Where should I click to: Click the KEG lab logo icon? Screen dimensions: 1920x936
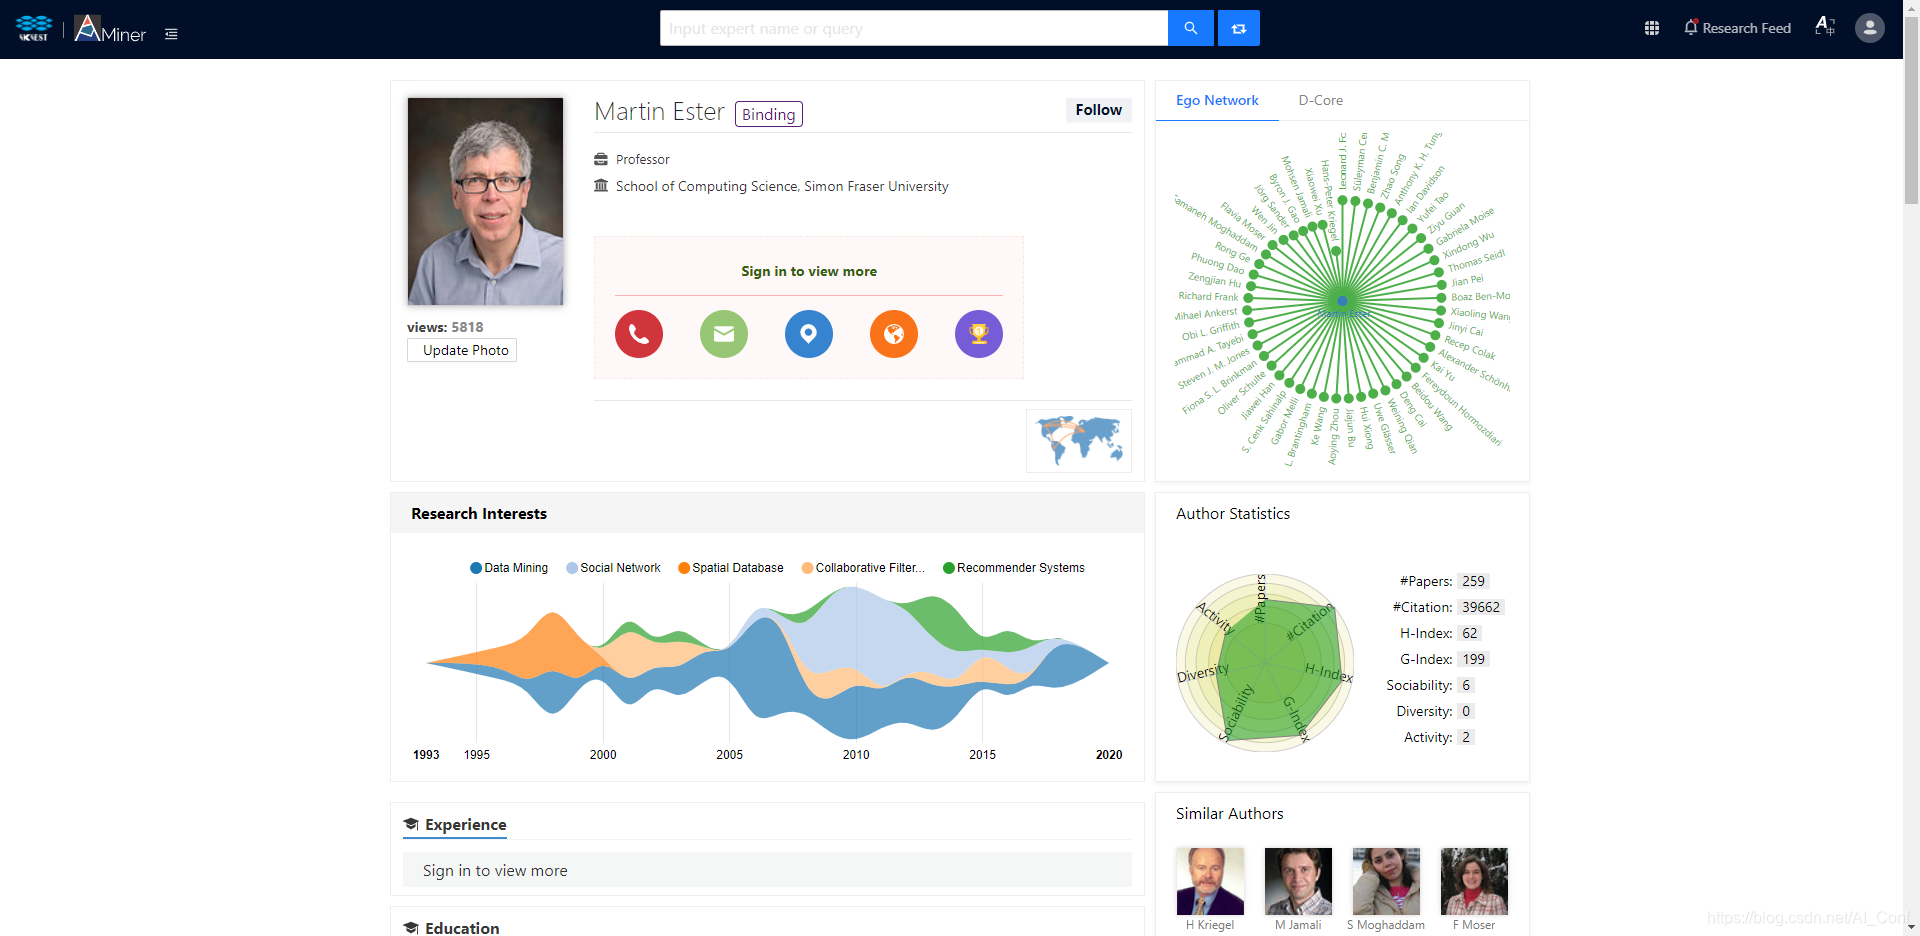point(34,28)
